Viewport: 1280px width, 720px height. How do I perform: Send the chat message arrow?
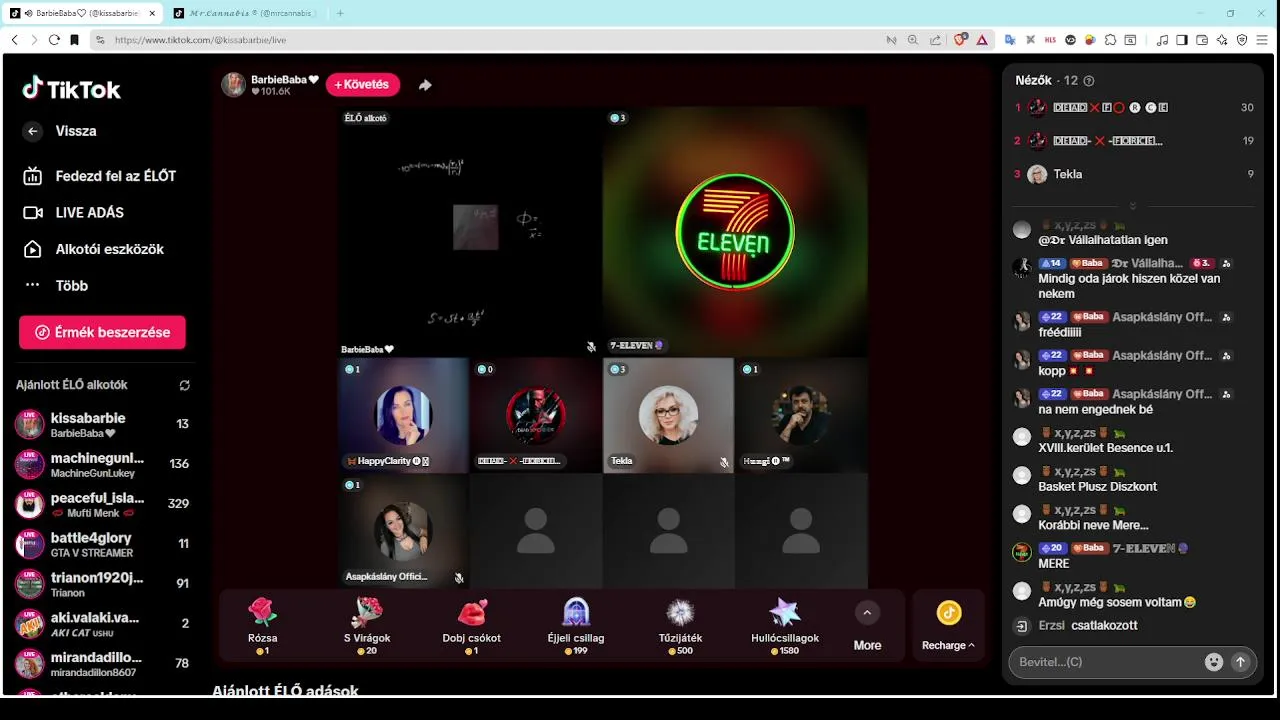point(1241,662)
